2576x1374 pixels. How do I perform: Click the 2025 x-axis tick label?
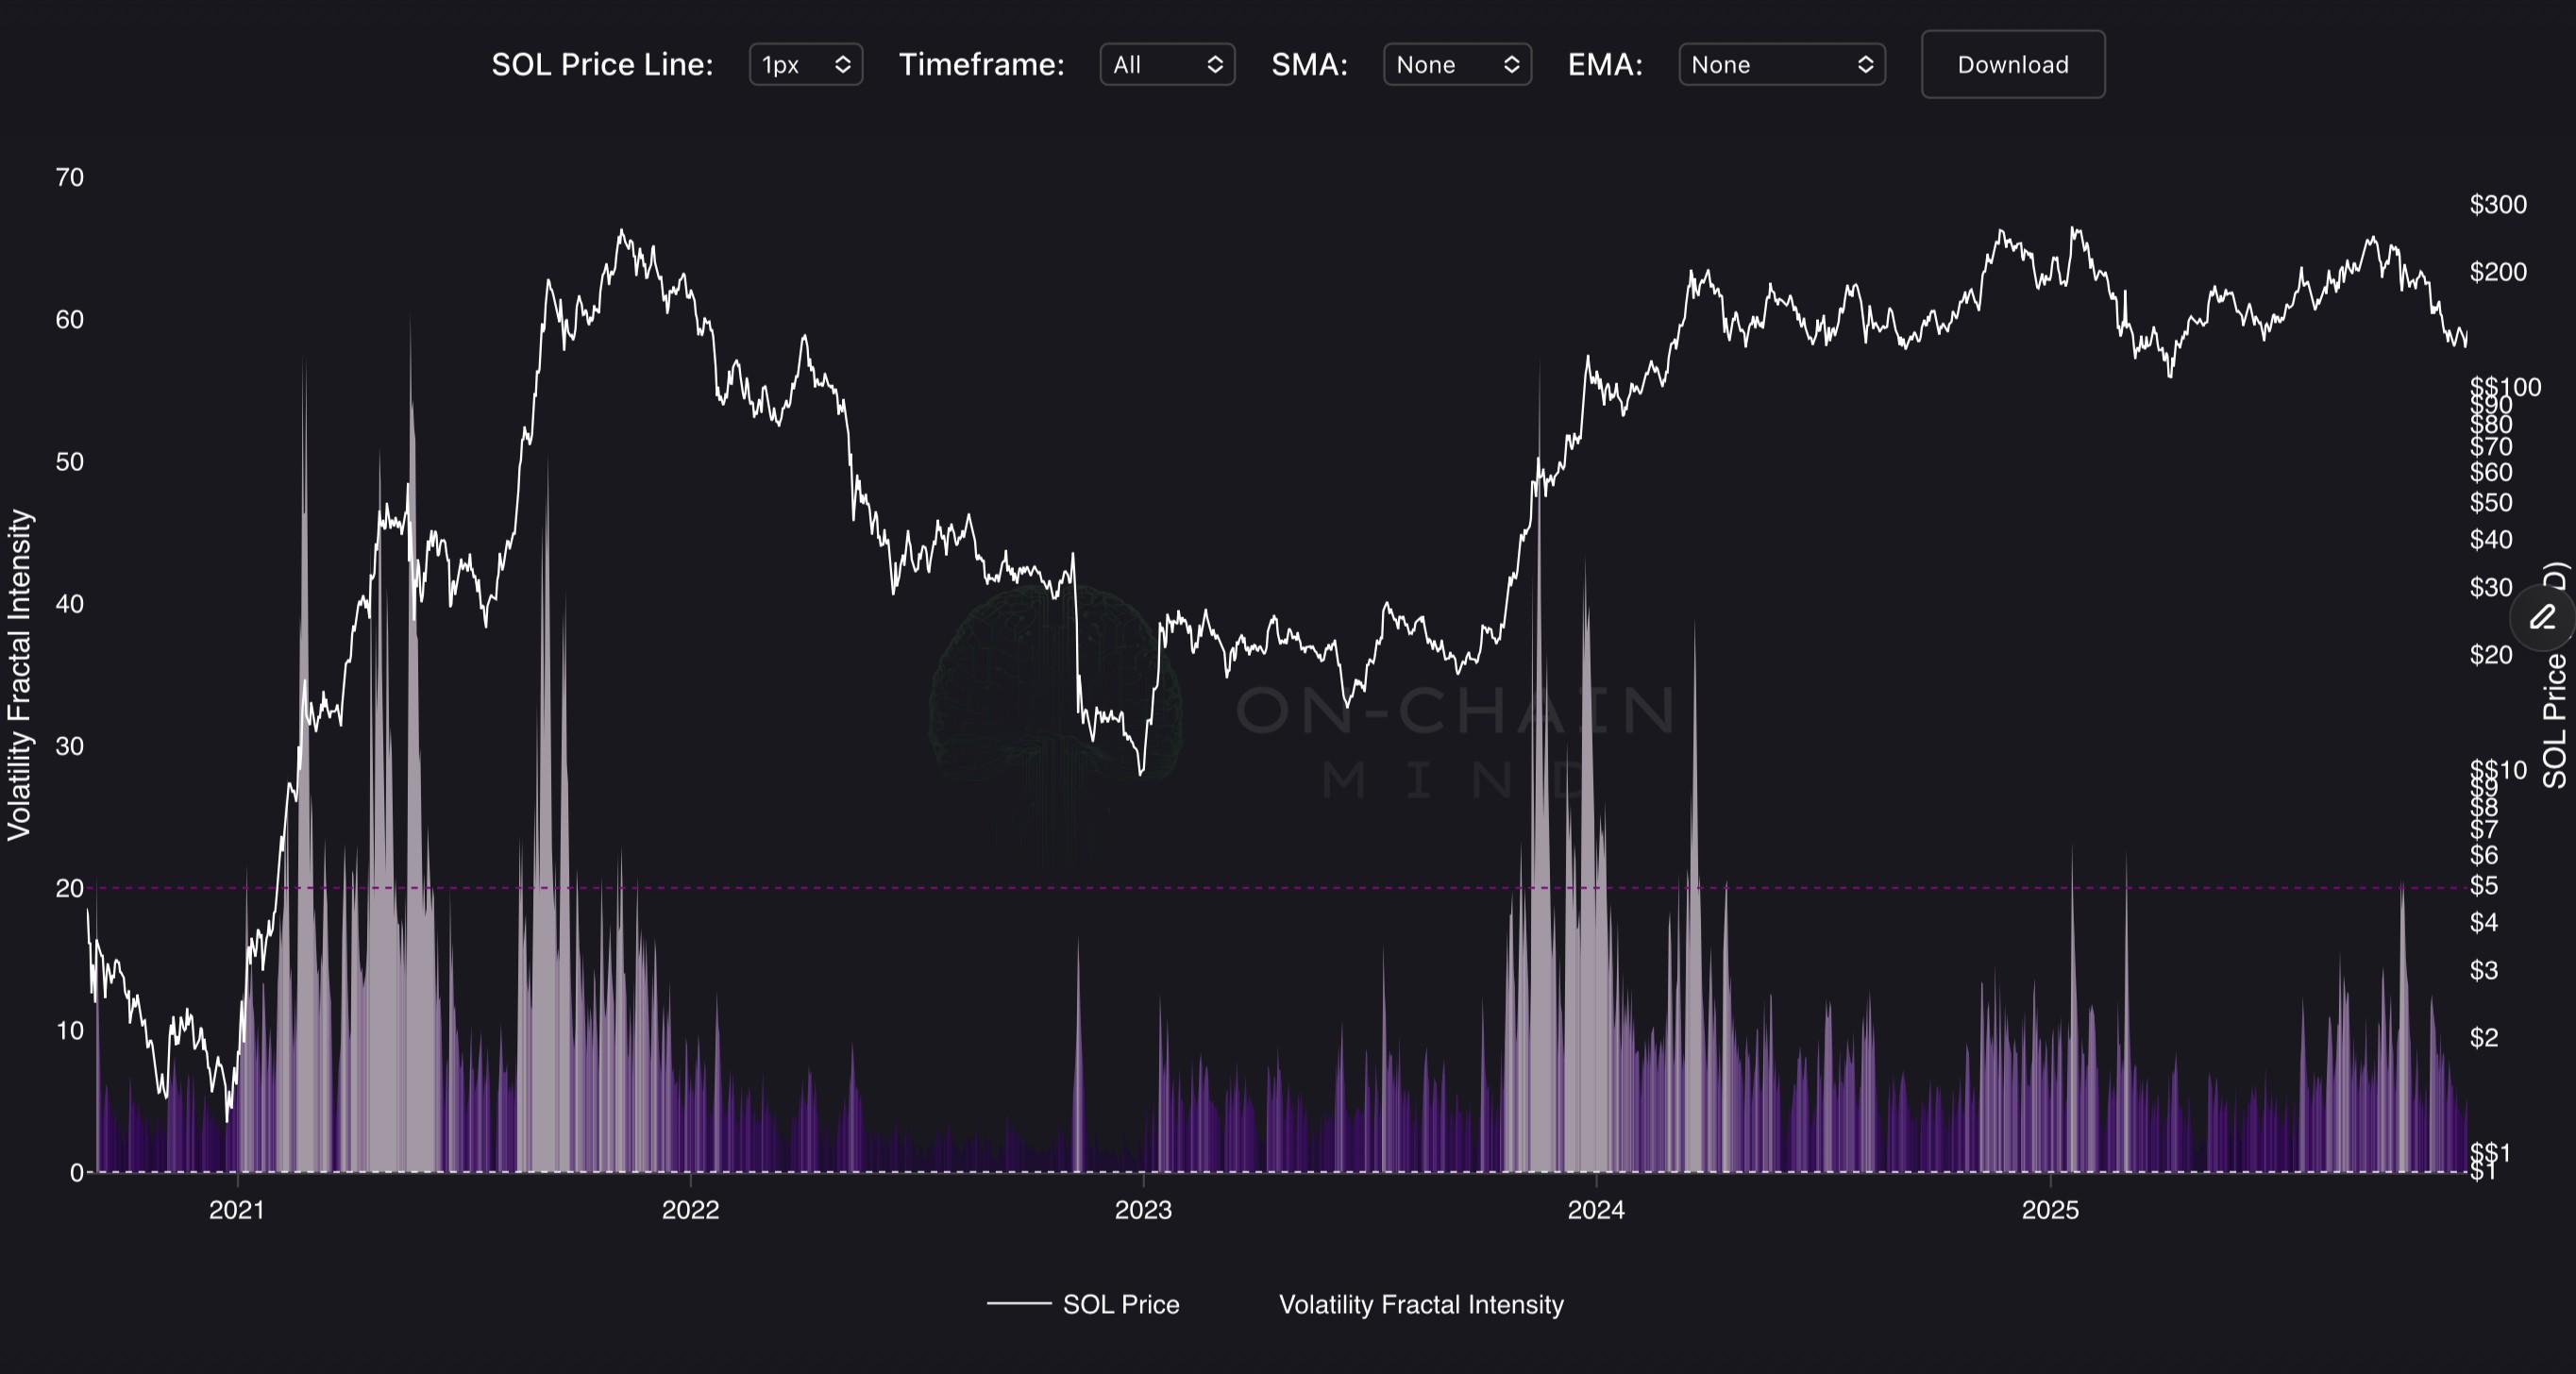coord(2050,1210)
